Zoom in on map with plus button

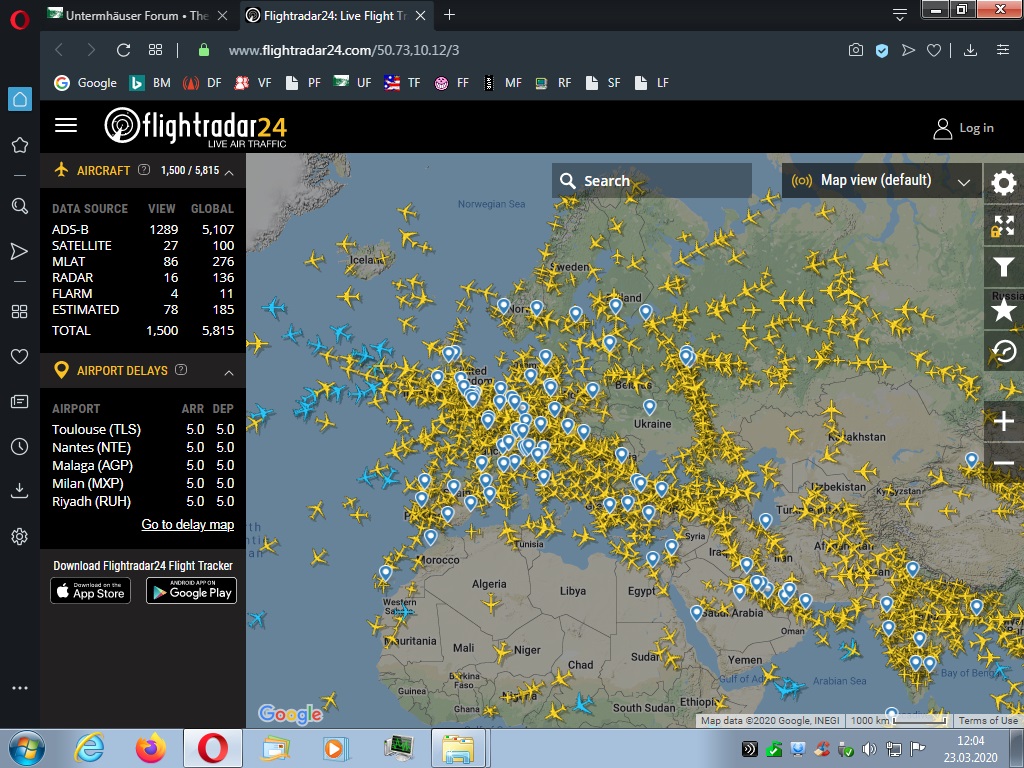click(1003, 422)
